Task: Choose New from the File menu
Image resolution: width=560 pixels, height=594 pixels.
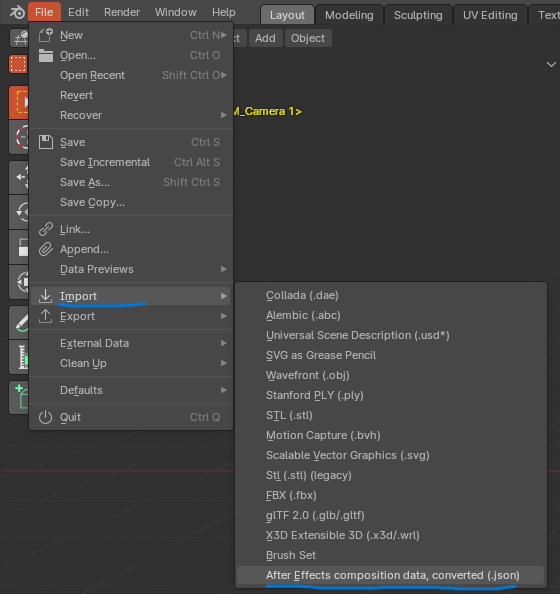Action: pyautogui.click(x=131, y=35)
